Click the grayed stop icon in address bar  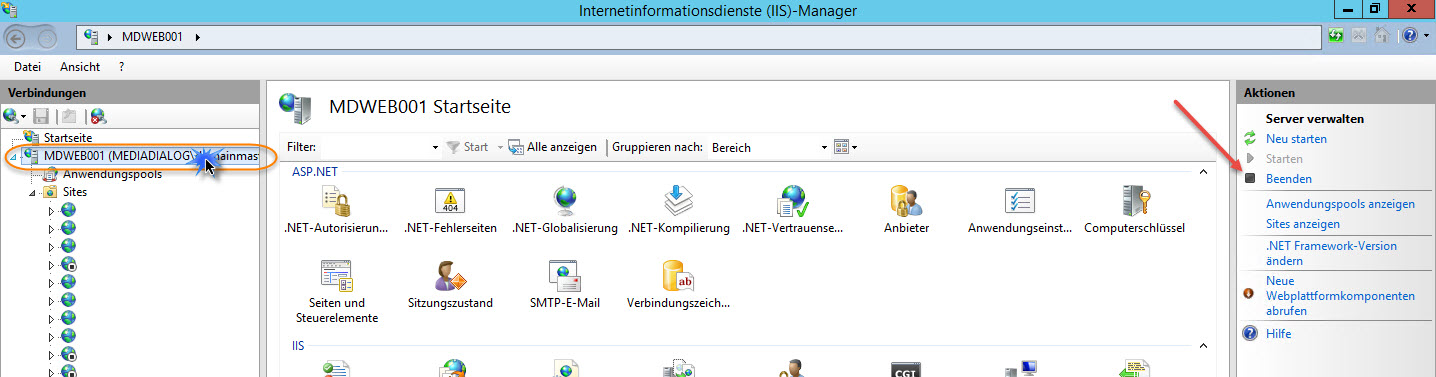pyautogui.click(x=1360, y=36)
